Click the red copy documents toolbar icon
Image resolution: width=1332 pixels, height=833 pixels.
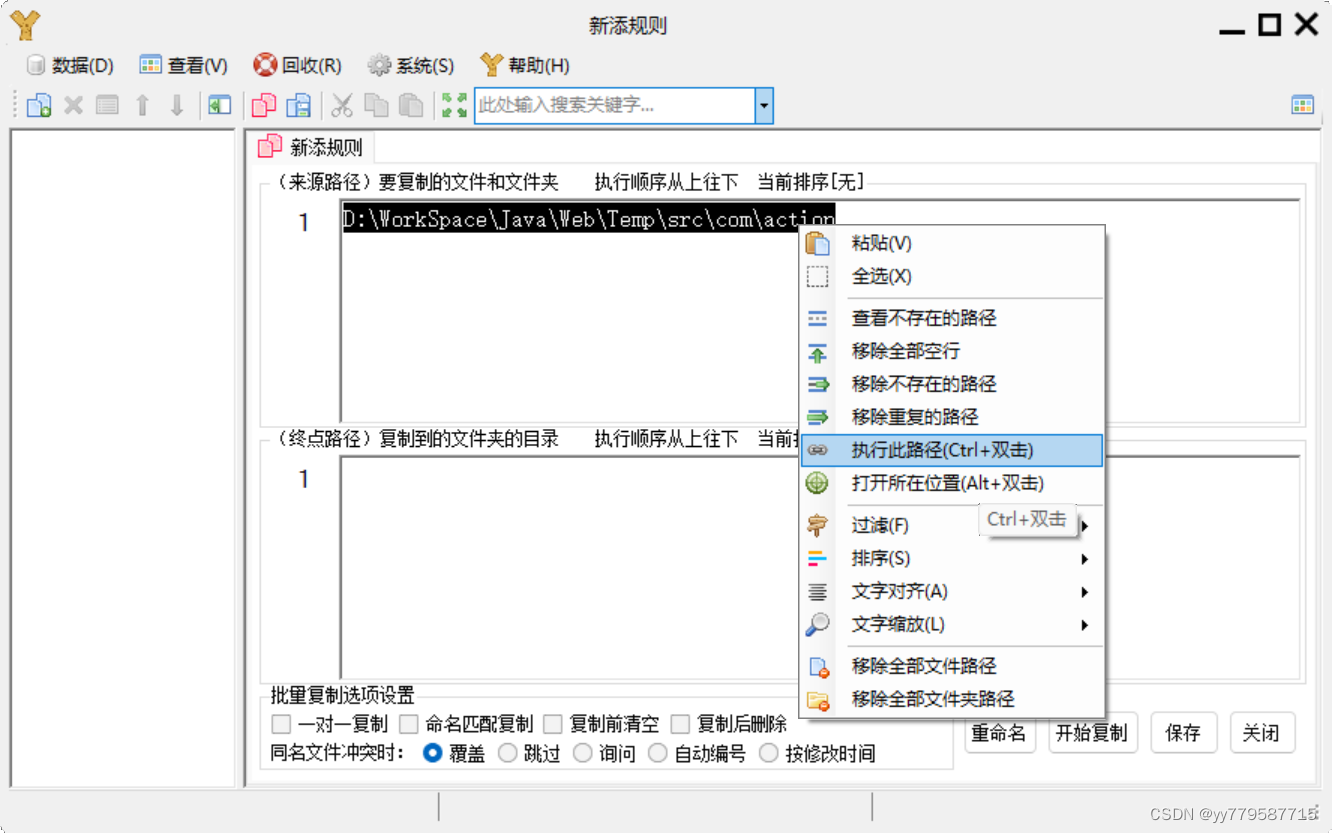point(264,105)
